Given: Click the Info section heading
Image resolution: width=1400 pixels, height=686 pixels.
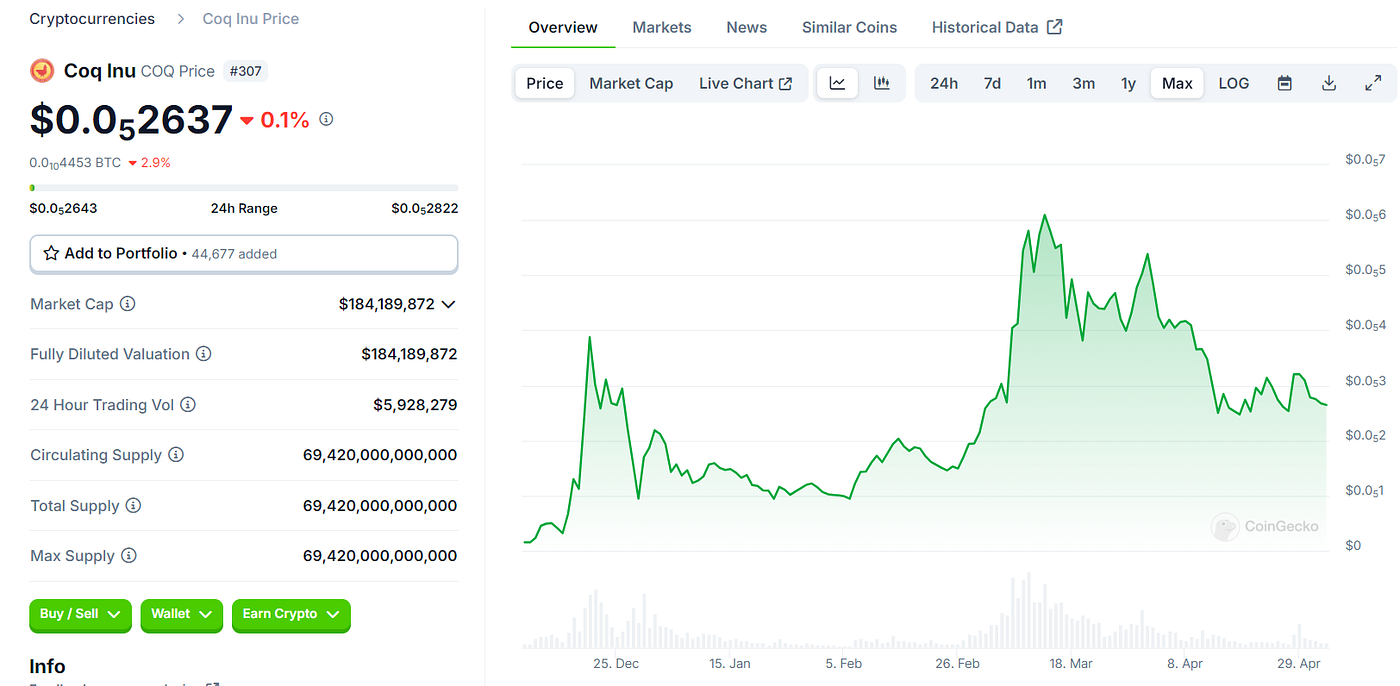Looking at the screenshot, I should 47,666.
